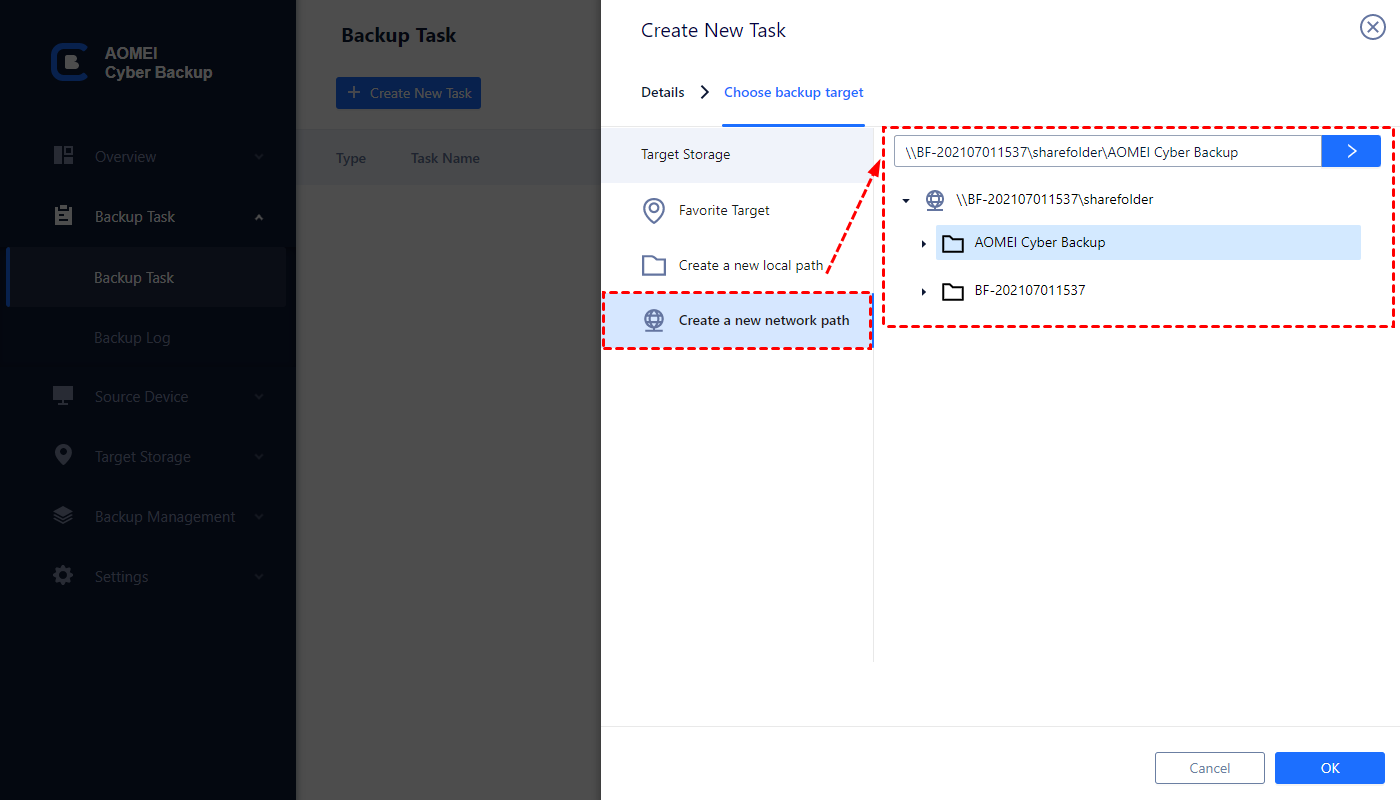Click the Type column header
The height and width of the screenshot is (800, 1400).
tap(351, 158)
